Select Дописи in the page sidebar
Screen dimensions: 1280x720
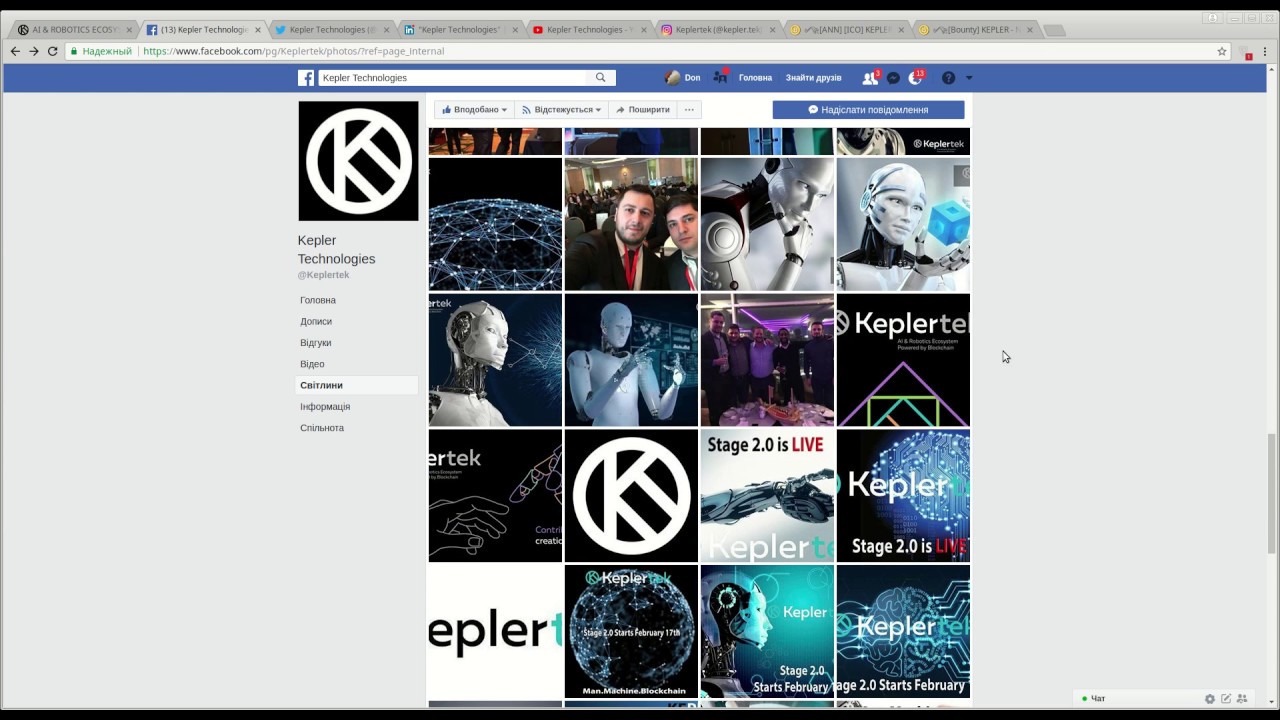pos(316,321)
